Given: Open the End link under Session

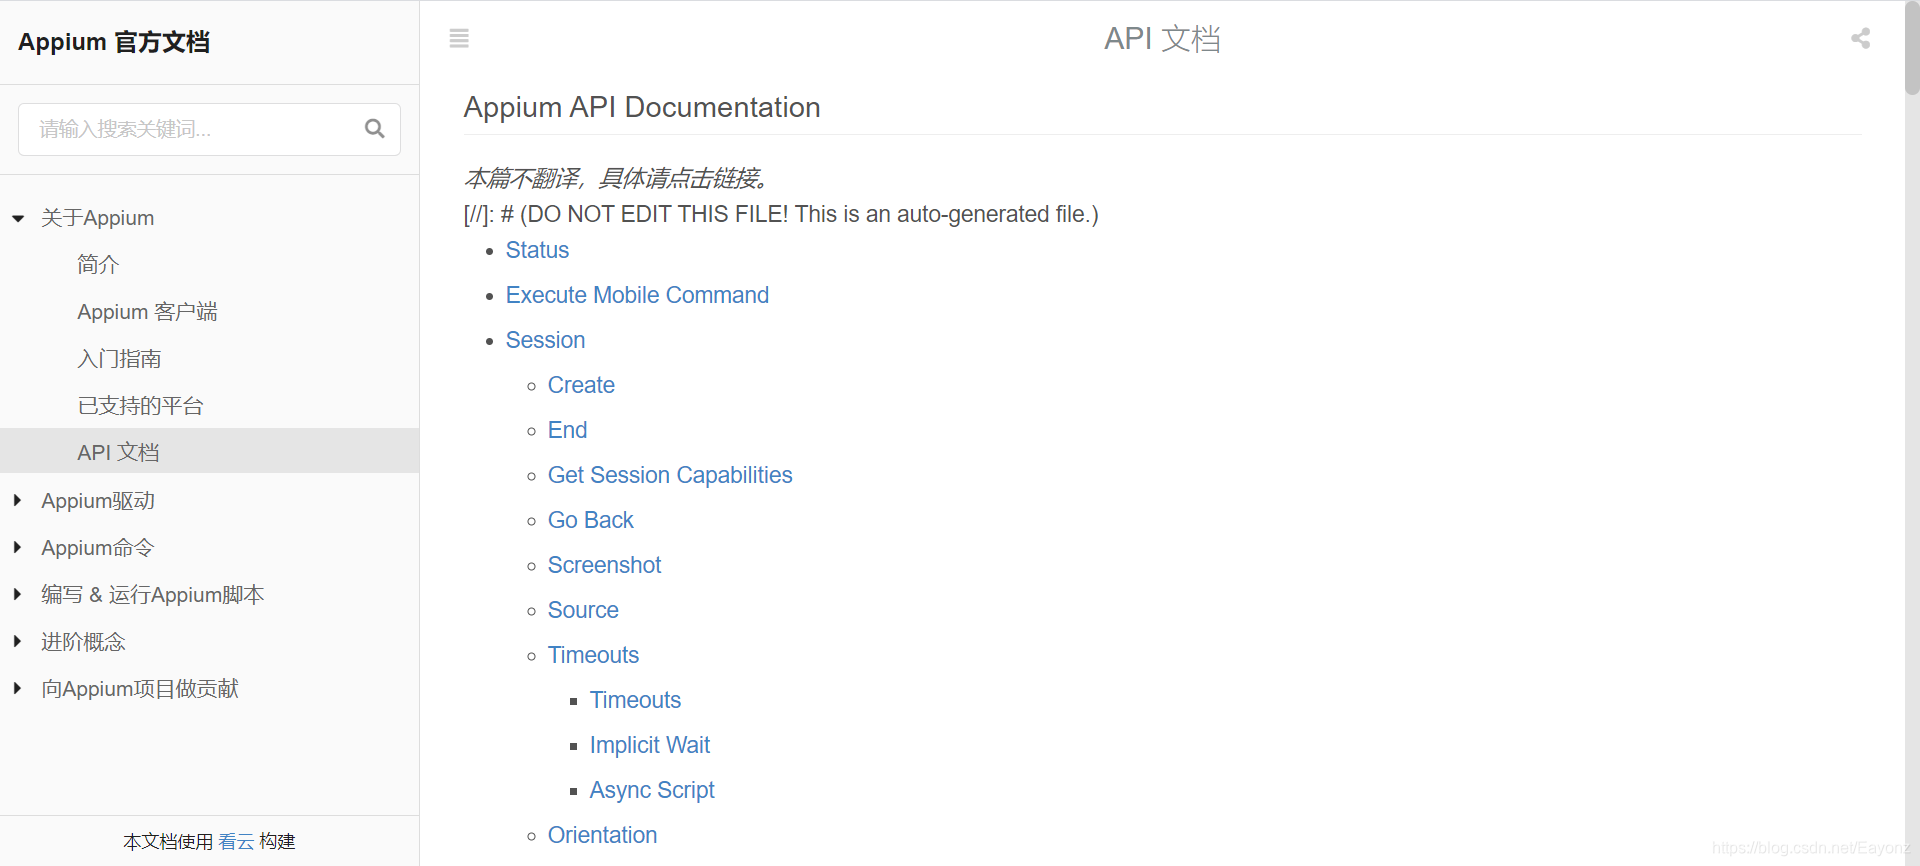Looking at the screenshot, I should pyautogui.click(x=567, y=430).
